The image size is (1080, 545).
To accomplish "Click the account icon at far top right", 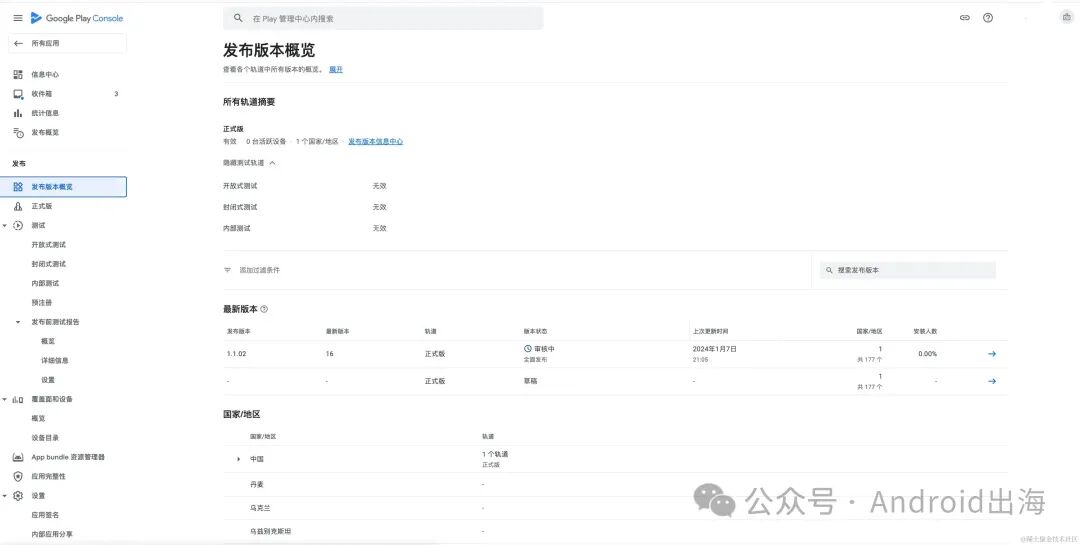I will click(x=1066, y=18).
